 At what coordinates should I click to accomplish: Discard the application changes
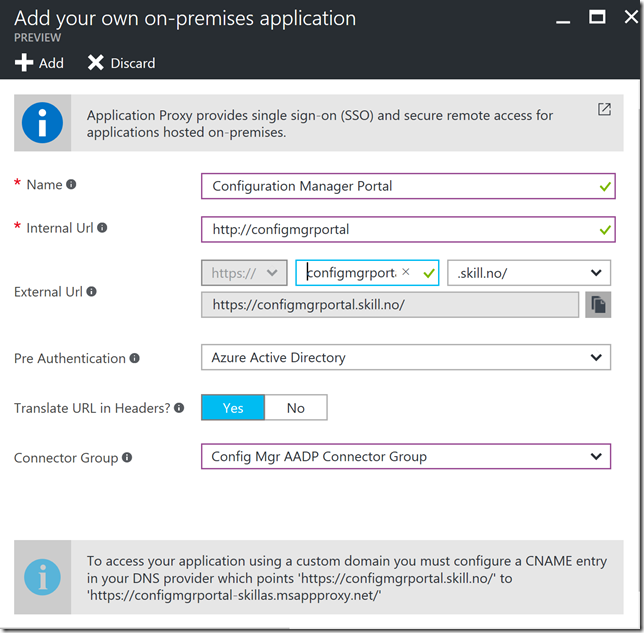121,63
